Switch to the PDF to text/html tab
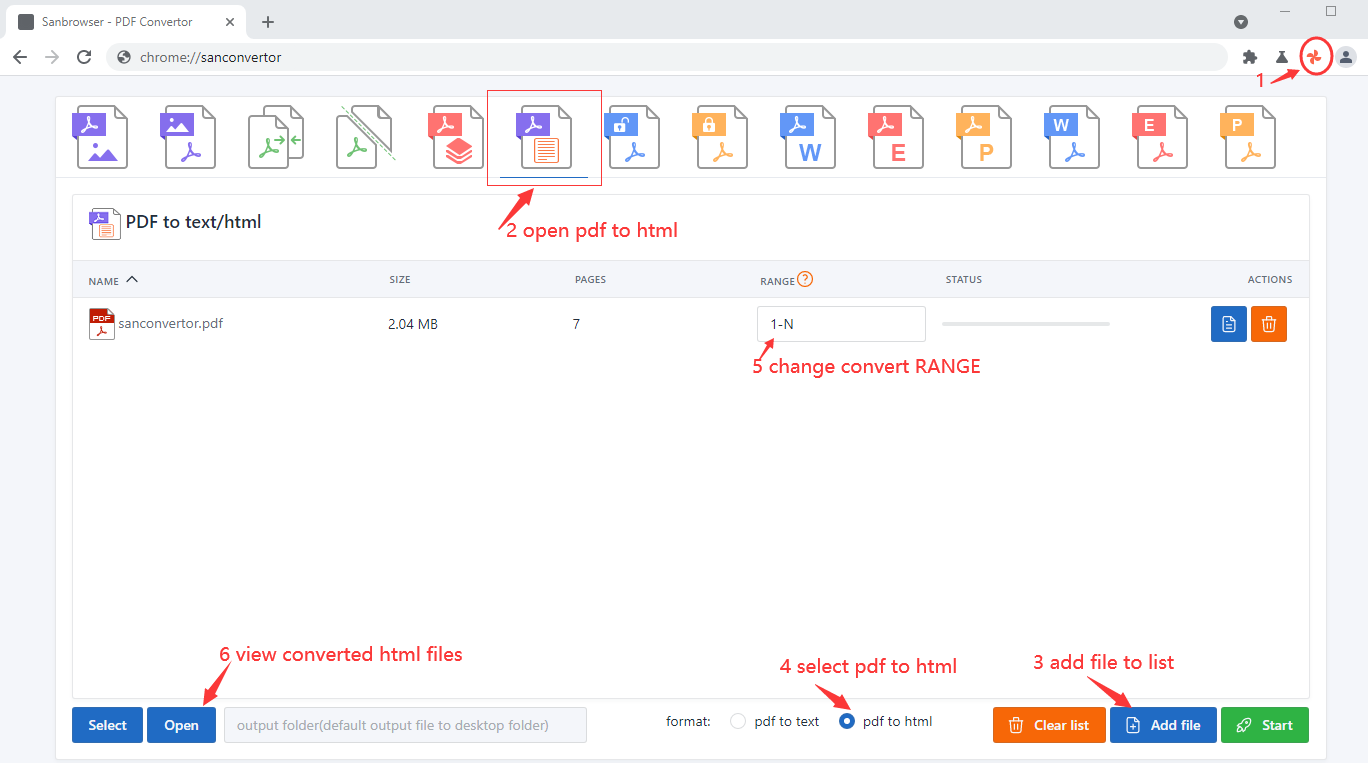This screenshot has width=1368, height=763. pos(544,137)
